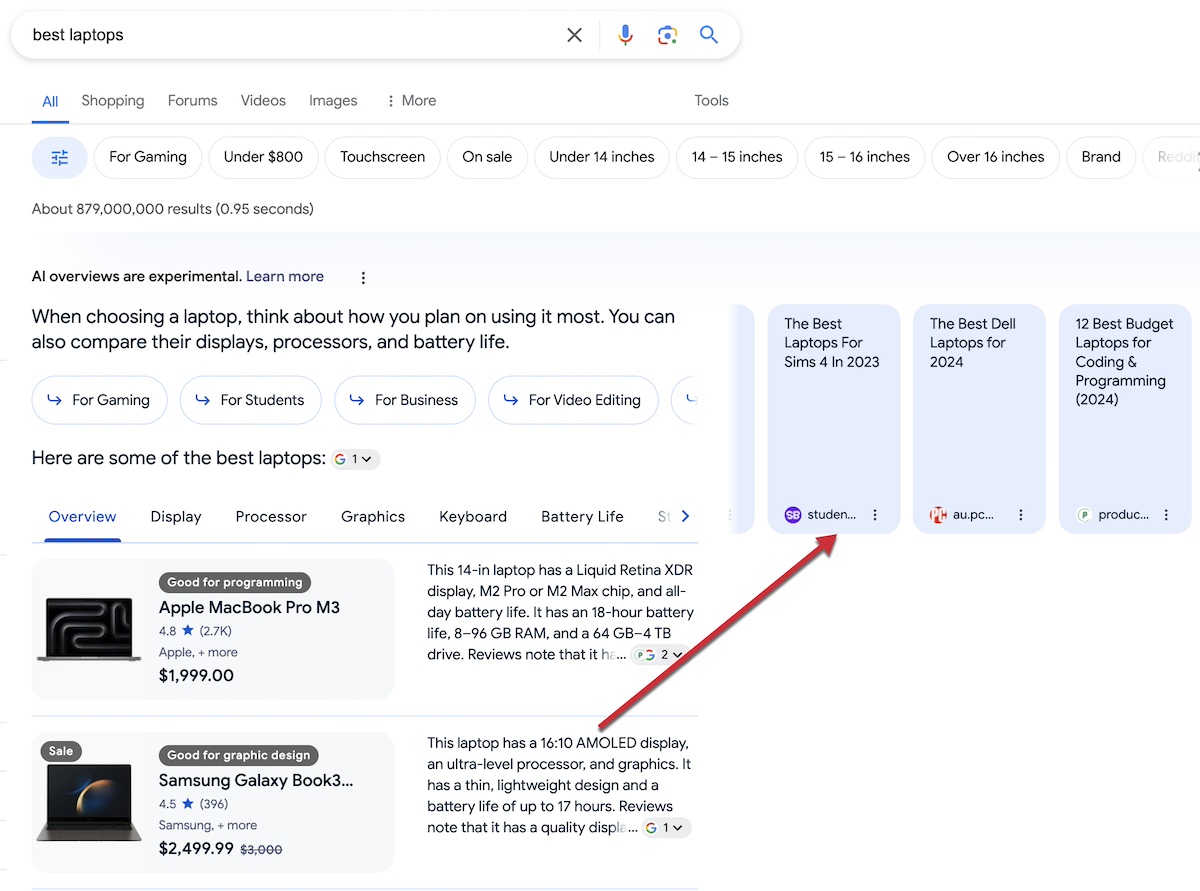
Task: Click the Learn more link
Action: coord(285,277)
